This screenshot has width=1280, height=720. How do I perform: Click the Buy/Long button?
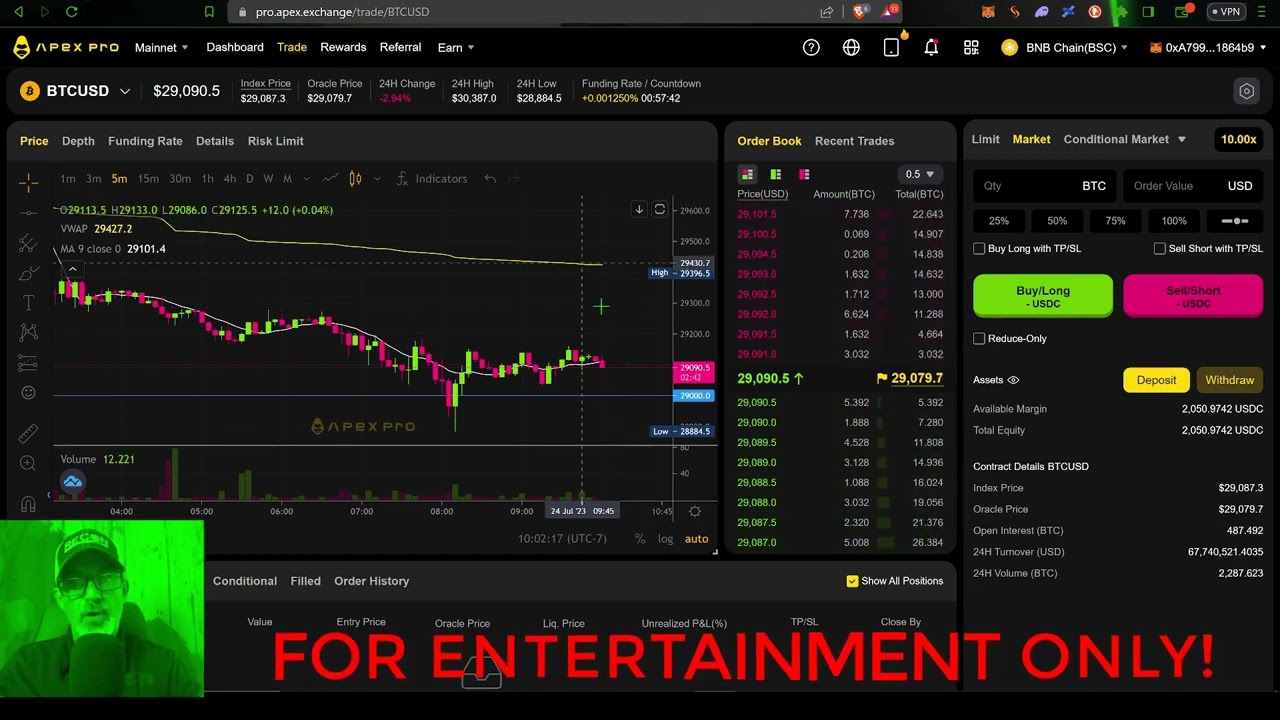tap(1043, 296)
